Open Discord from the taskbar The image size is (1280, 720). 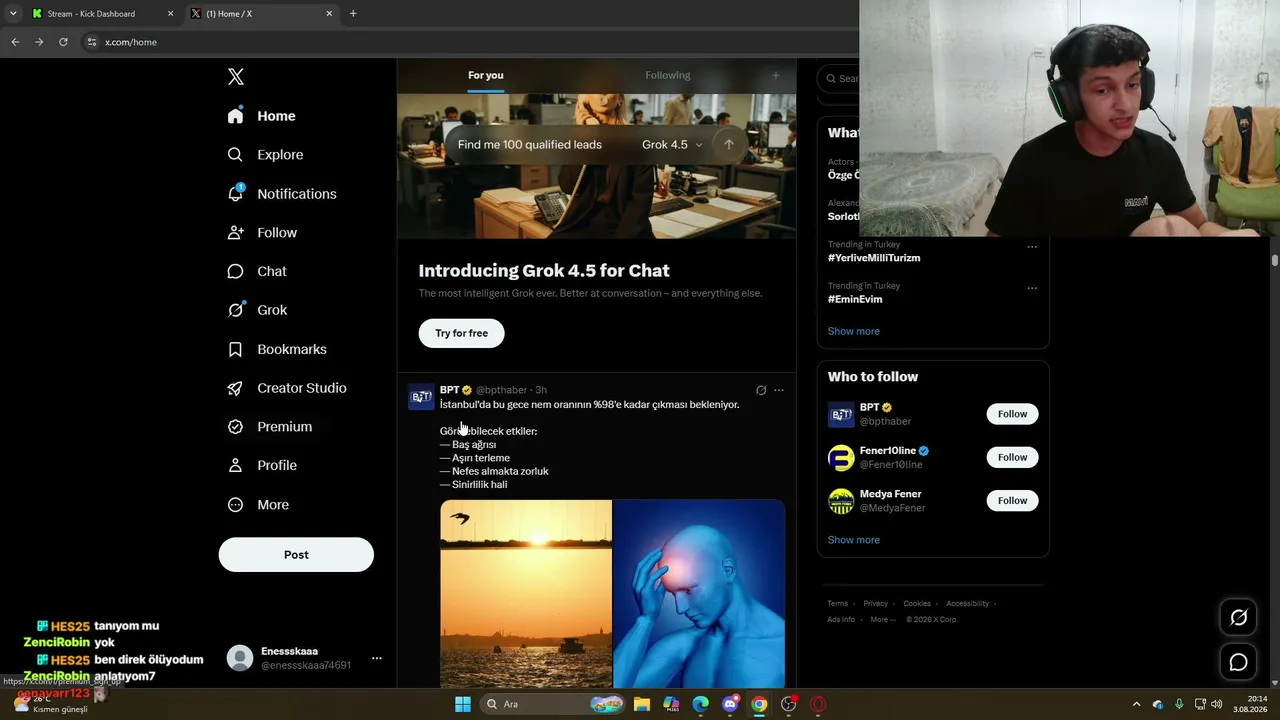coord(730,704)
